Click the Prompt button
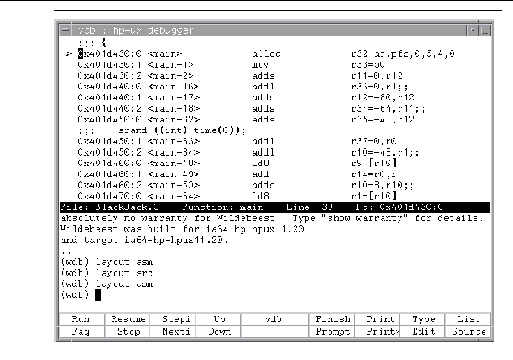 point(332,332)
